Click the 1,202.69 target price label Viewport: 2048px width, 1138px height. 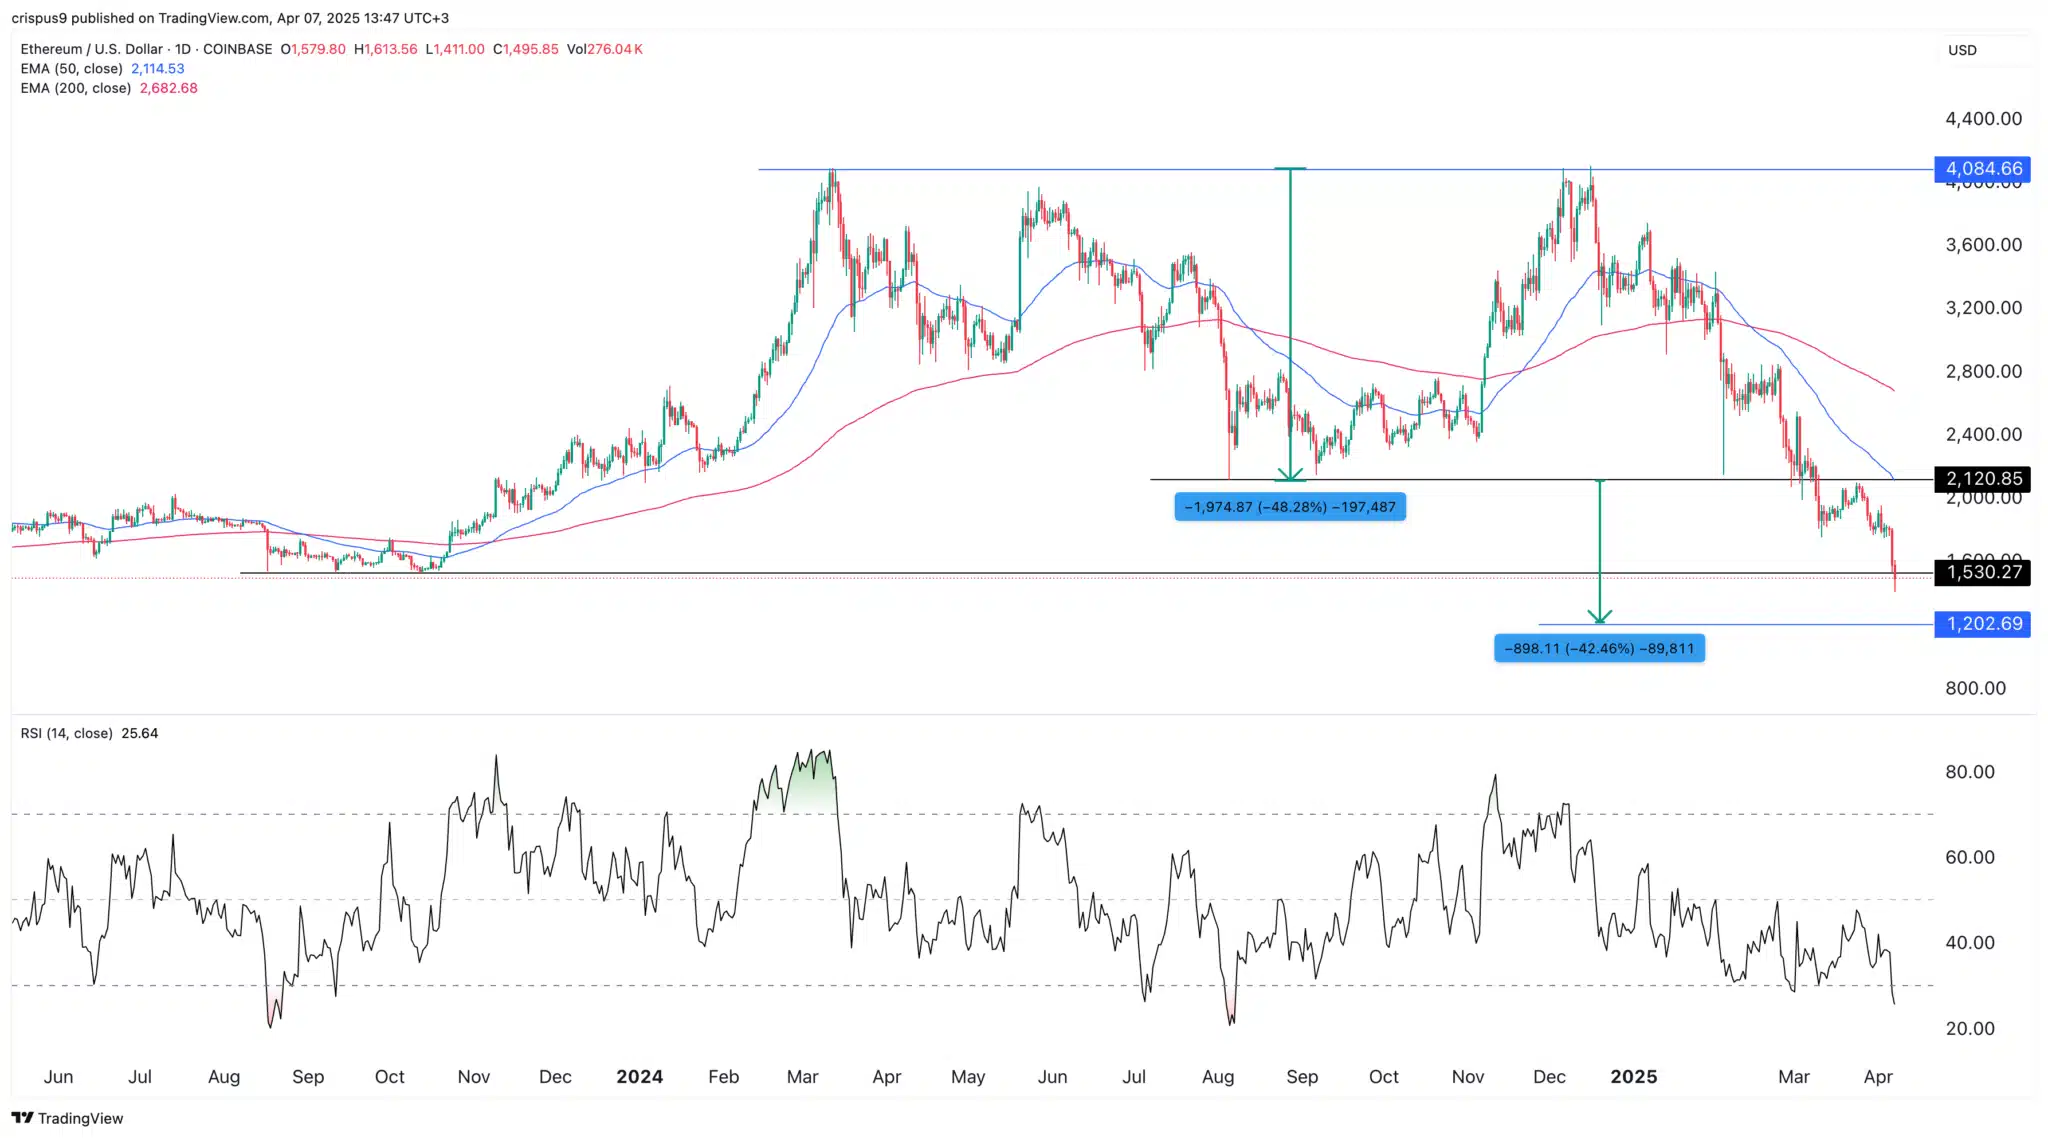click(x=1981, y=623)
